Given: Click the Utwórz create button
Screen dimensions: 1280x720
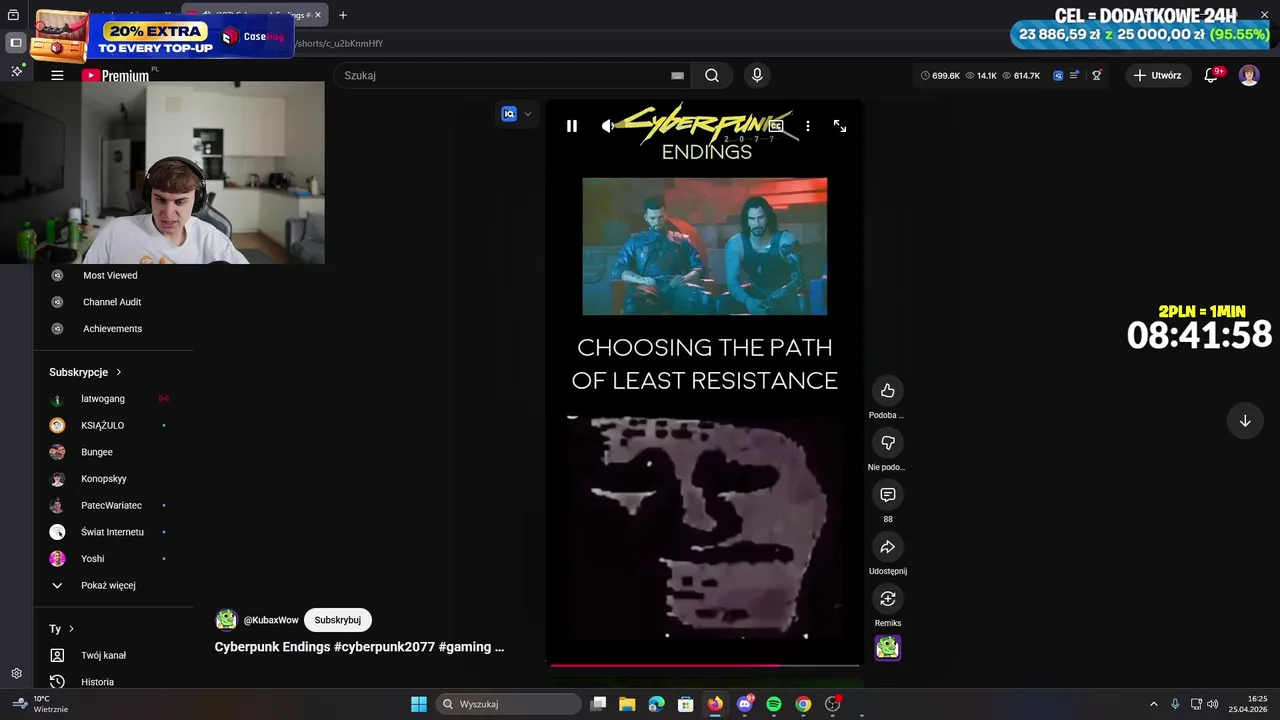Looking at the screenshot, I should coord(1157,75).
